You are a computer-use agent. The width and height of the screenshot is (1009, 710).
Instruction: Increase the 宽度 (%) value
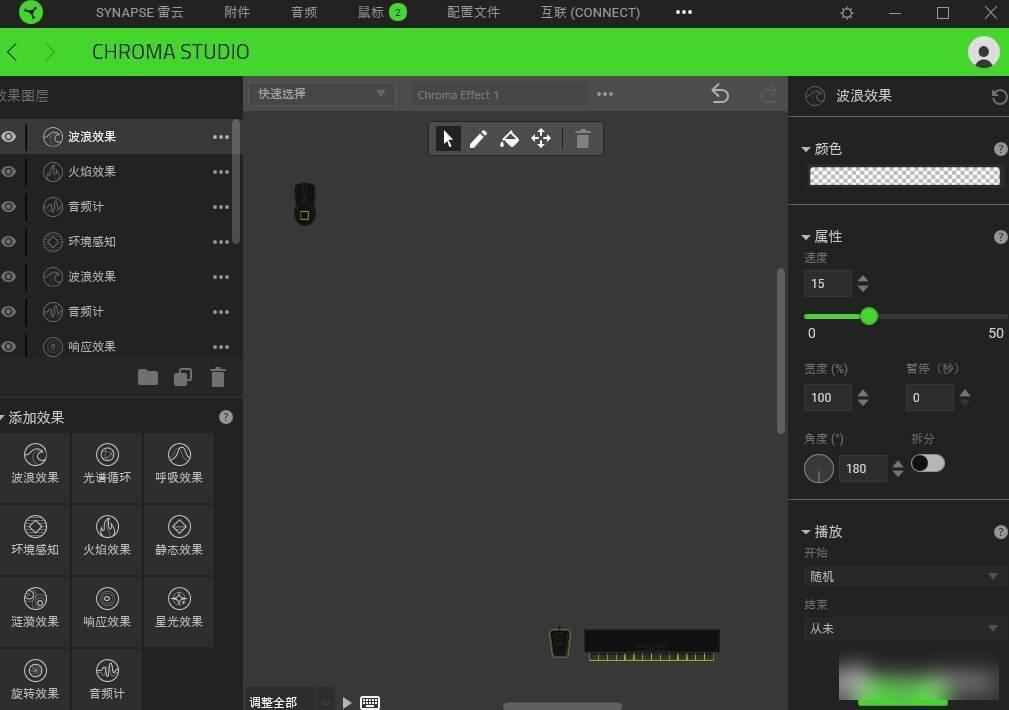pos(863,392)
